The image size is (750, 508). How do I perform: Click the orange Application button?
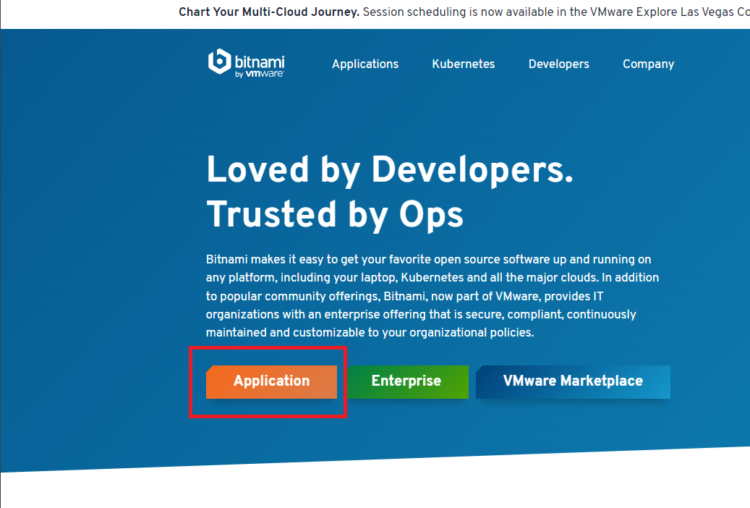(x=271, y=382)
